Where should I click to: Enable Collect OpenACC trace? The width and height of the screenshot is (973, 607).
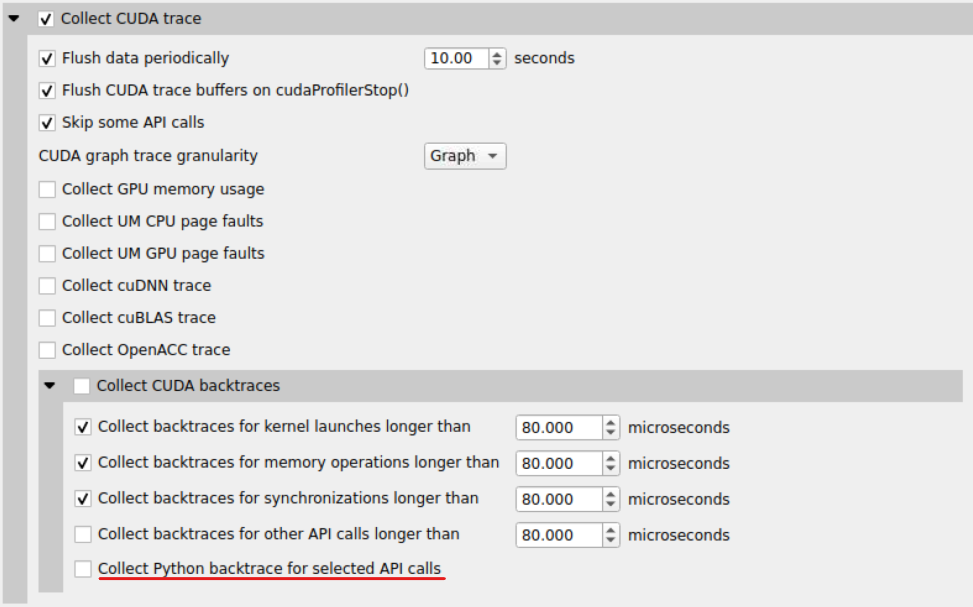pyautogui.click(x=45, y=349)
